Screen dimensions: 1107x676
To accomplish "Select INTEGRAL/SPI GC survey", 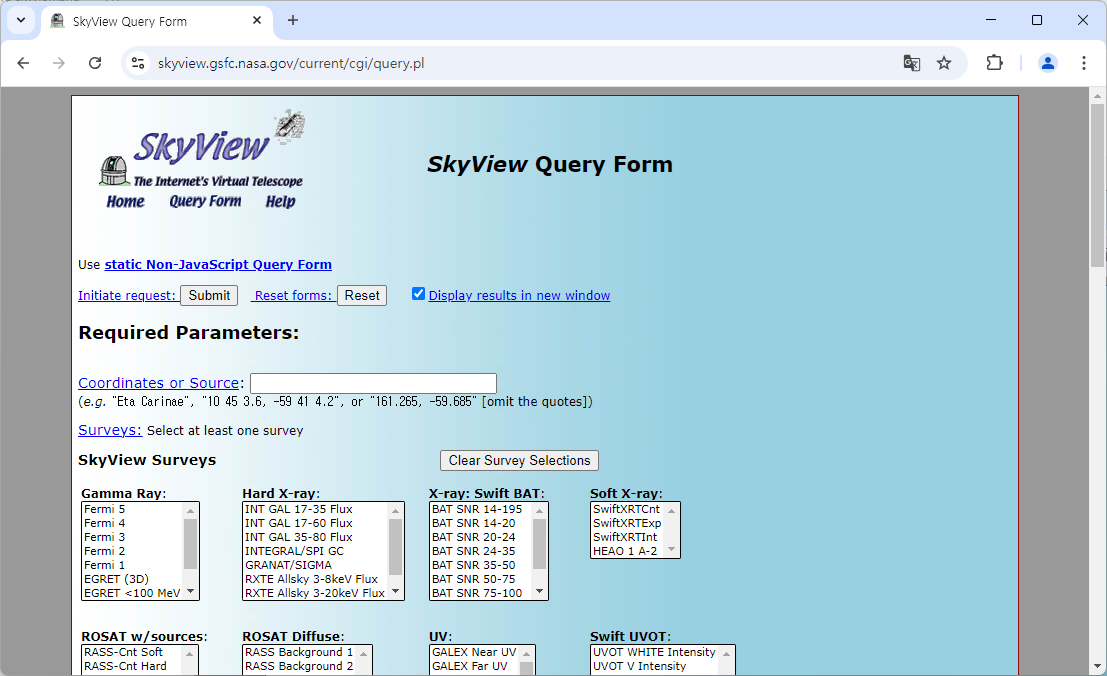I will [316, 551].
